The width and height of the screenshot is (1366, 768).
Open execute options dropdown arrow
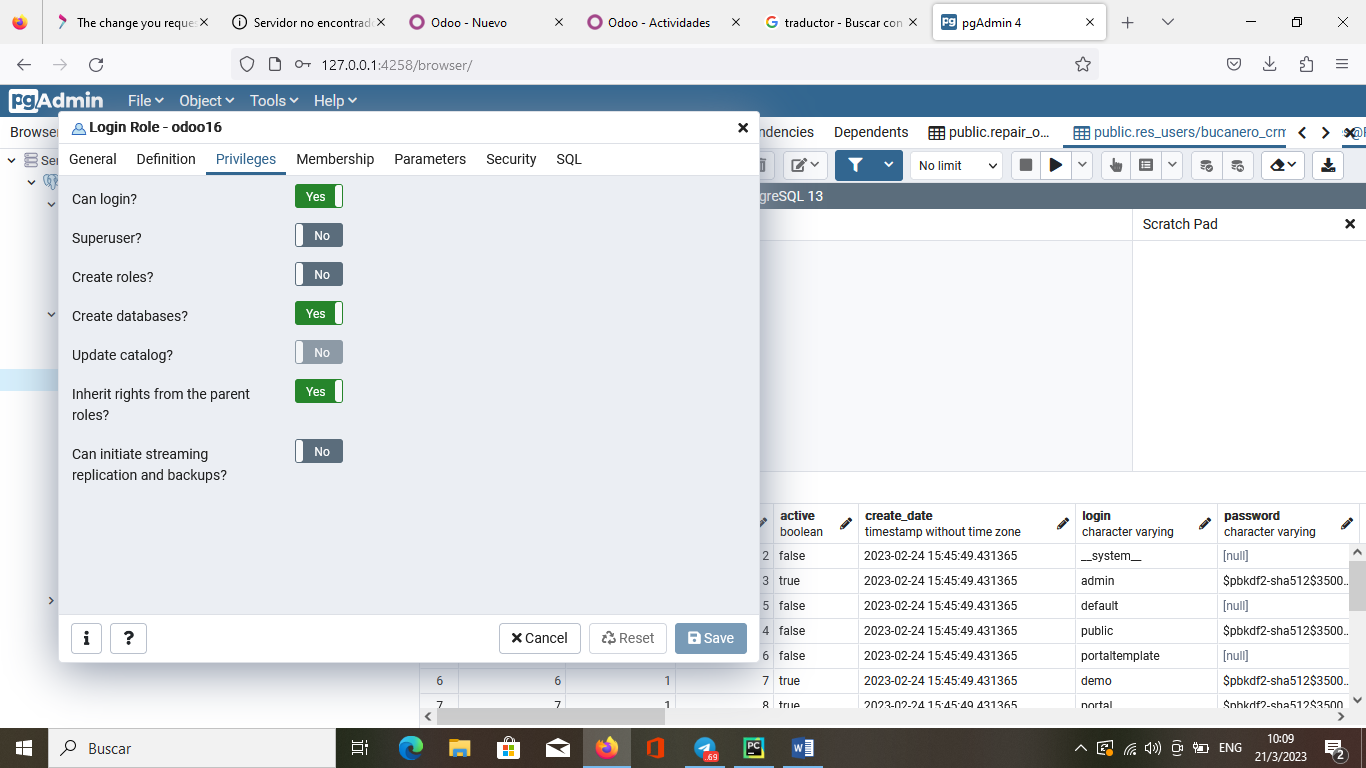[1081, 165]
